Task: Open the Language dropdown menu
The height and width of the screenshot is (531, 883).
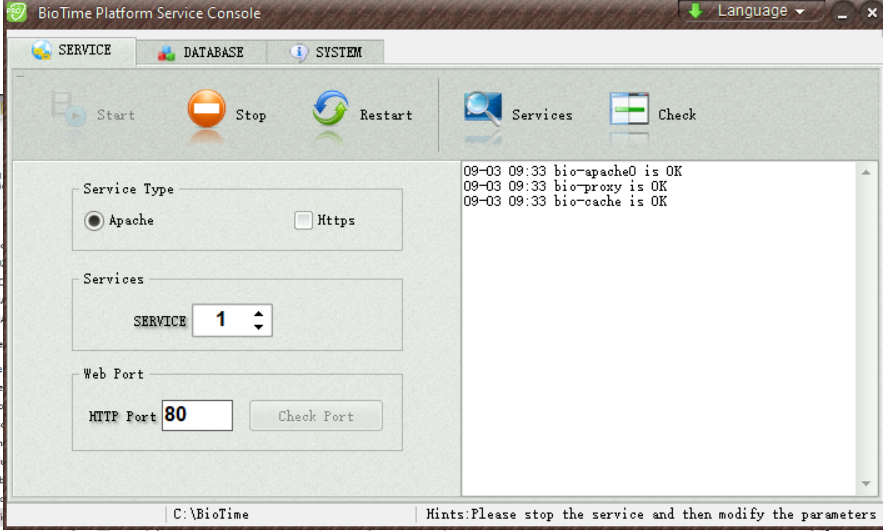Action: pyautogui.click(x=752, y=11)
